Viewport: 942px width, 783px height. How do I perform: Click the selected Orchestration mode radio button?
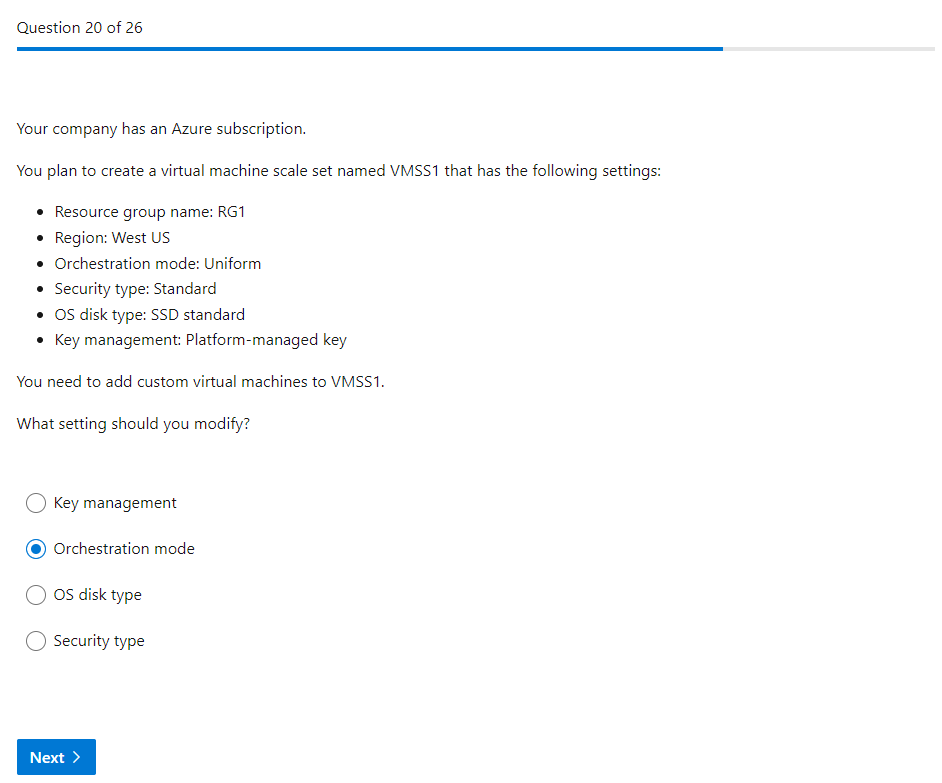point(36,549)
